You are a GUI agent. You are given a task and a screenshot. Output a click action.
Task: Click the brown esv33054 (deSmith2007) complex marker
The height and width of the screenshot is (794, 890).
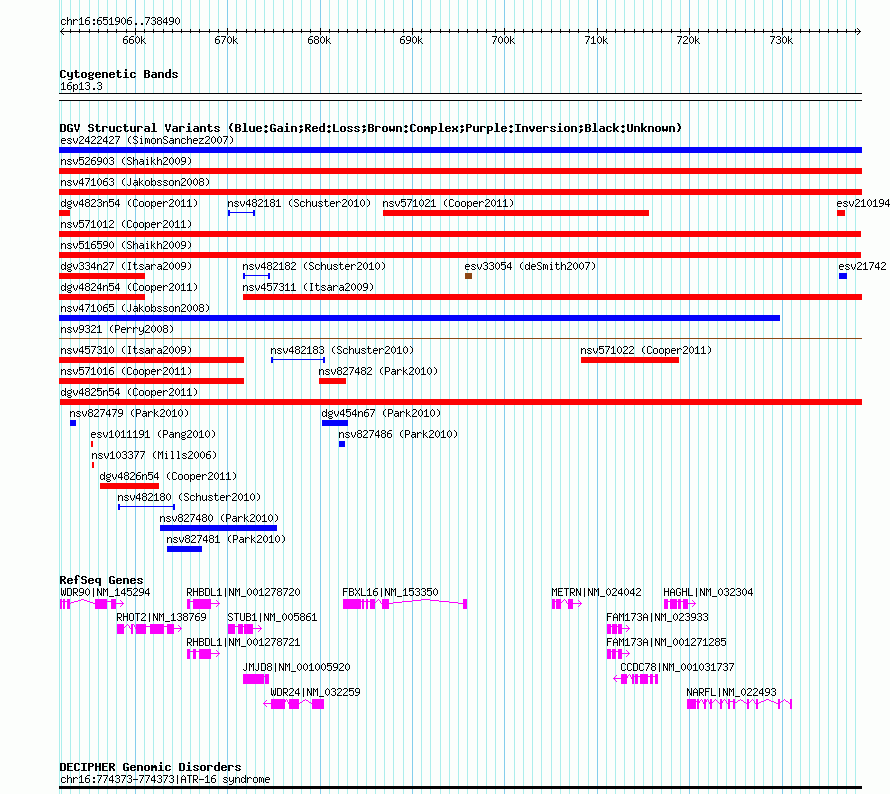pyautogui.click(x=468, y=276)
